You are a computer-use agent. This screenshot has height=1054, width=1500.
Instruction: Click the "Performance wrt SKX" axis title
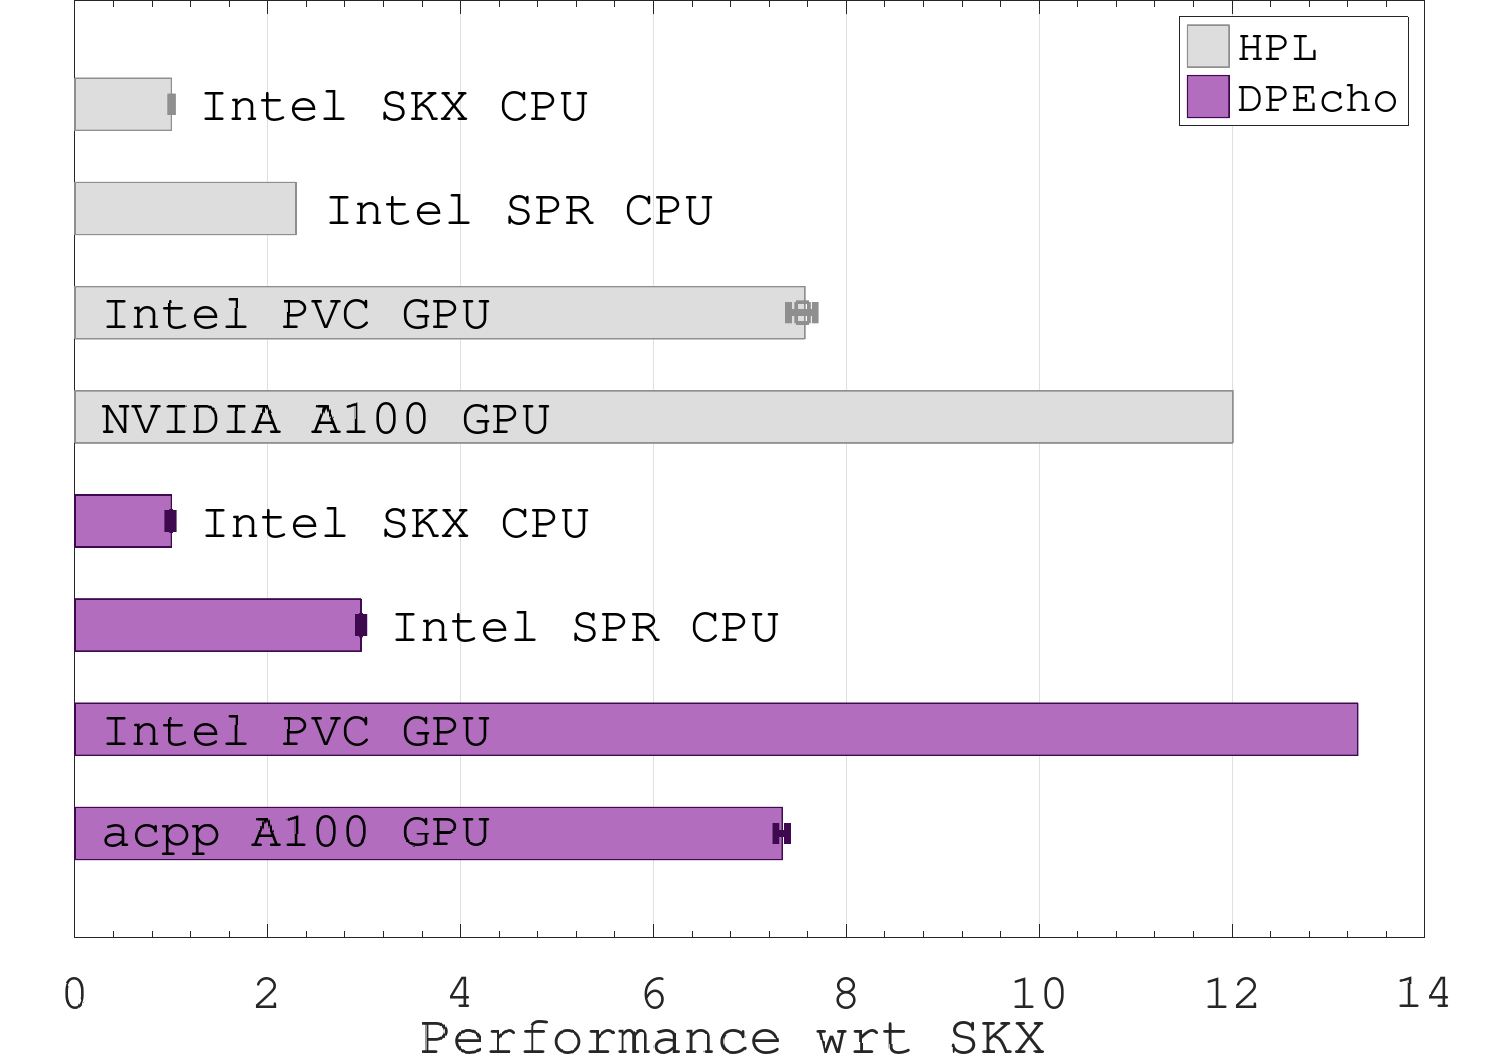point(732,1037)
